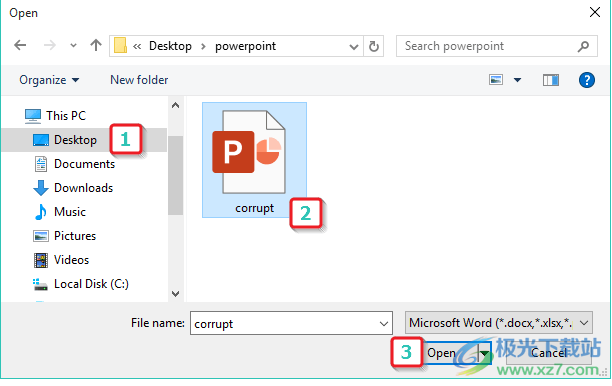Open Local Disk (C:) in navigation pane
Viewport: 612px width, 386px height.
click(91, 284)
